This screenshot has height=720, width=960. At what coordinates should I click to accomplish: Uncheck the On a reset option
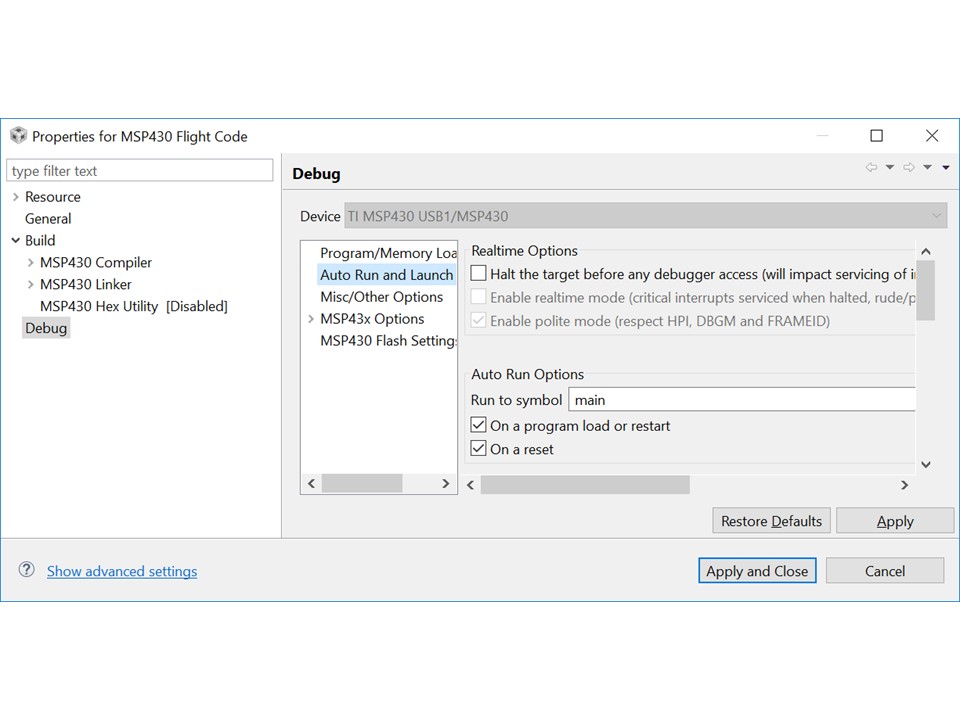click(x=479, y=449)
